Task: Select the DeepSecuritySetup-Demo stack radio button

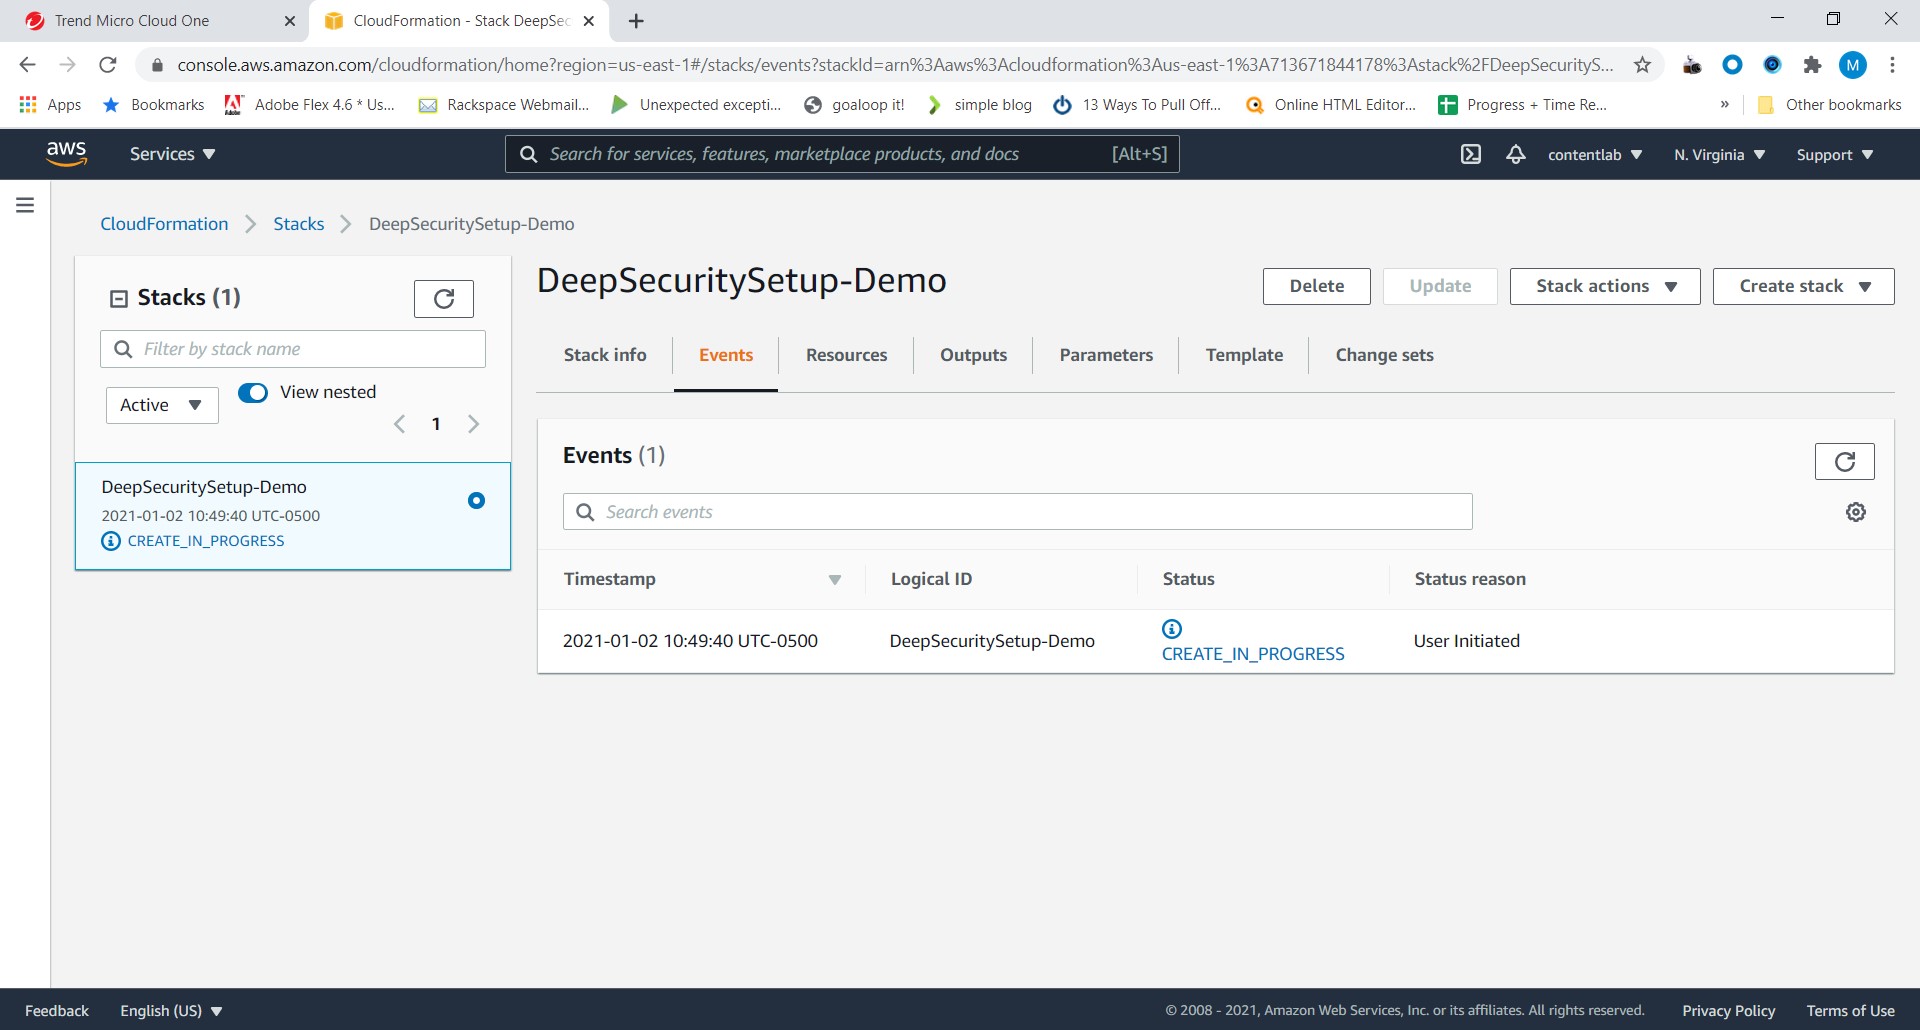Action: click(x=476, y=501)
